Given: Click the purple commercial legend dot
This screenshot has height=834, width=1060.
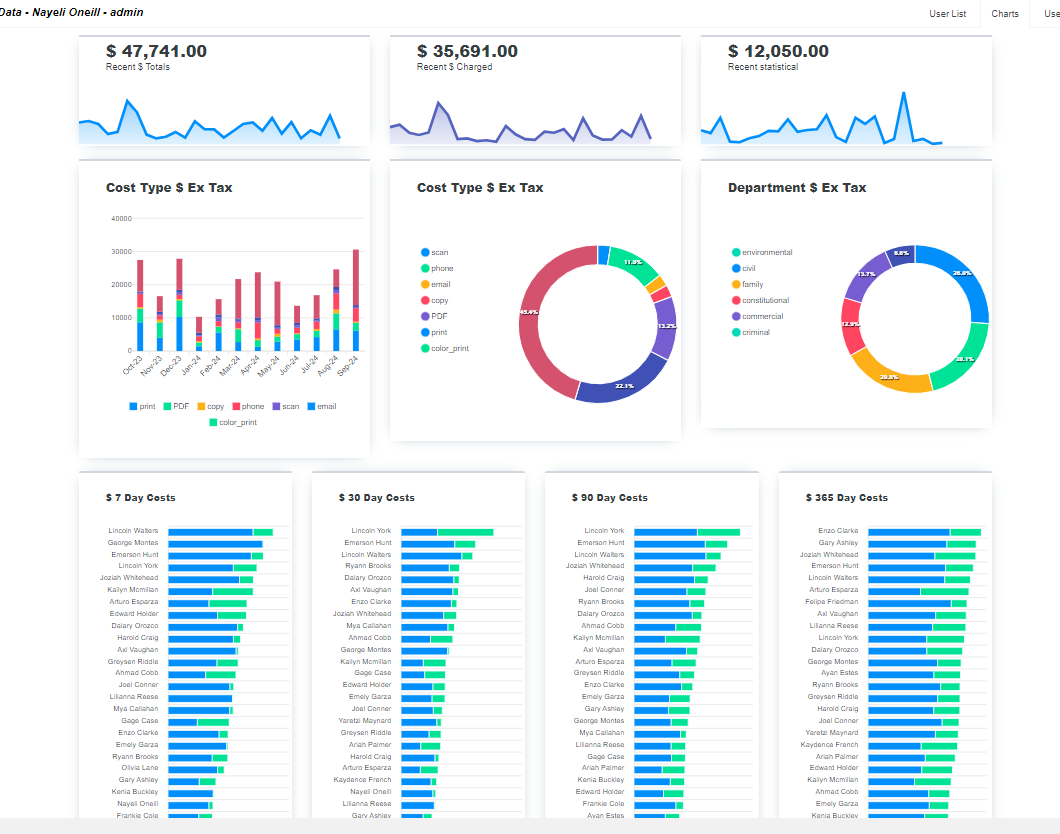Looking at the screenshot, I should click(736, 317).
